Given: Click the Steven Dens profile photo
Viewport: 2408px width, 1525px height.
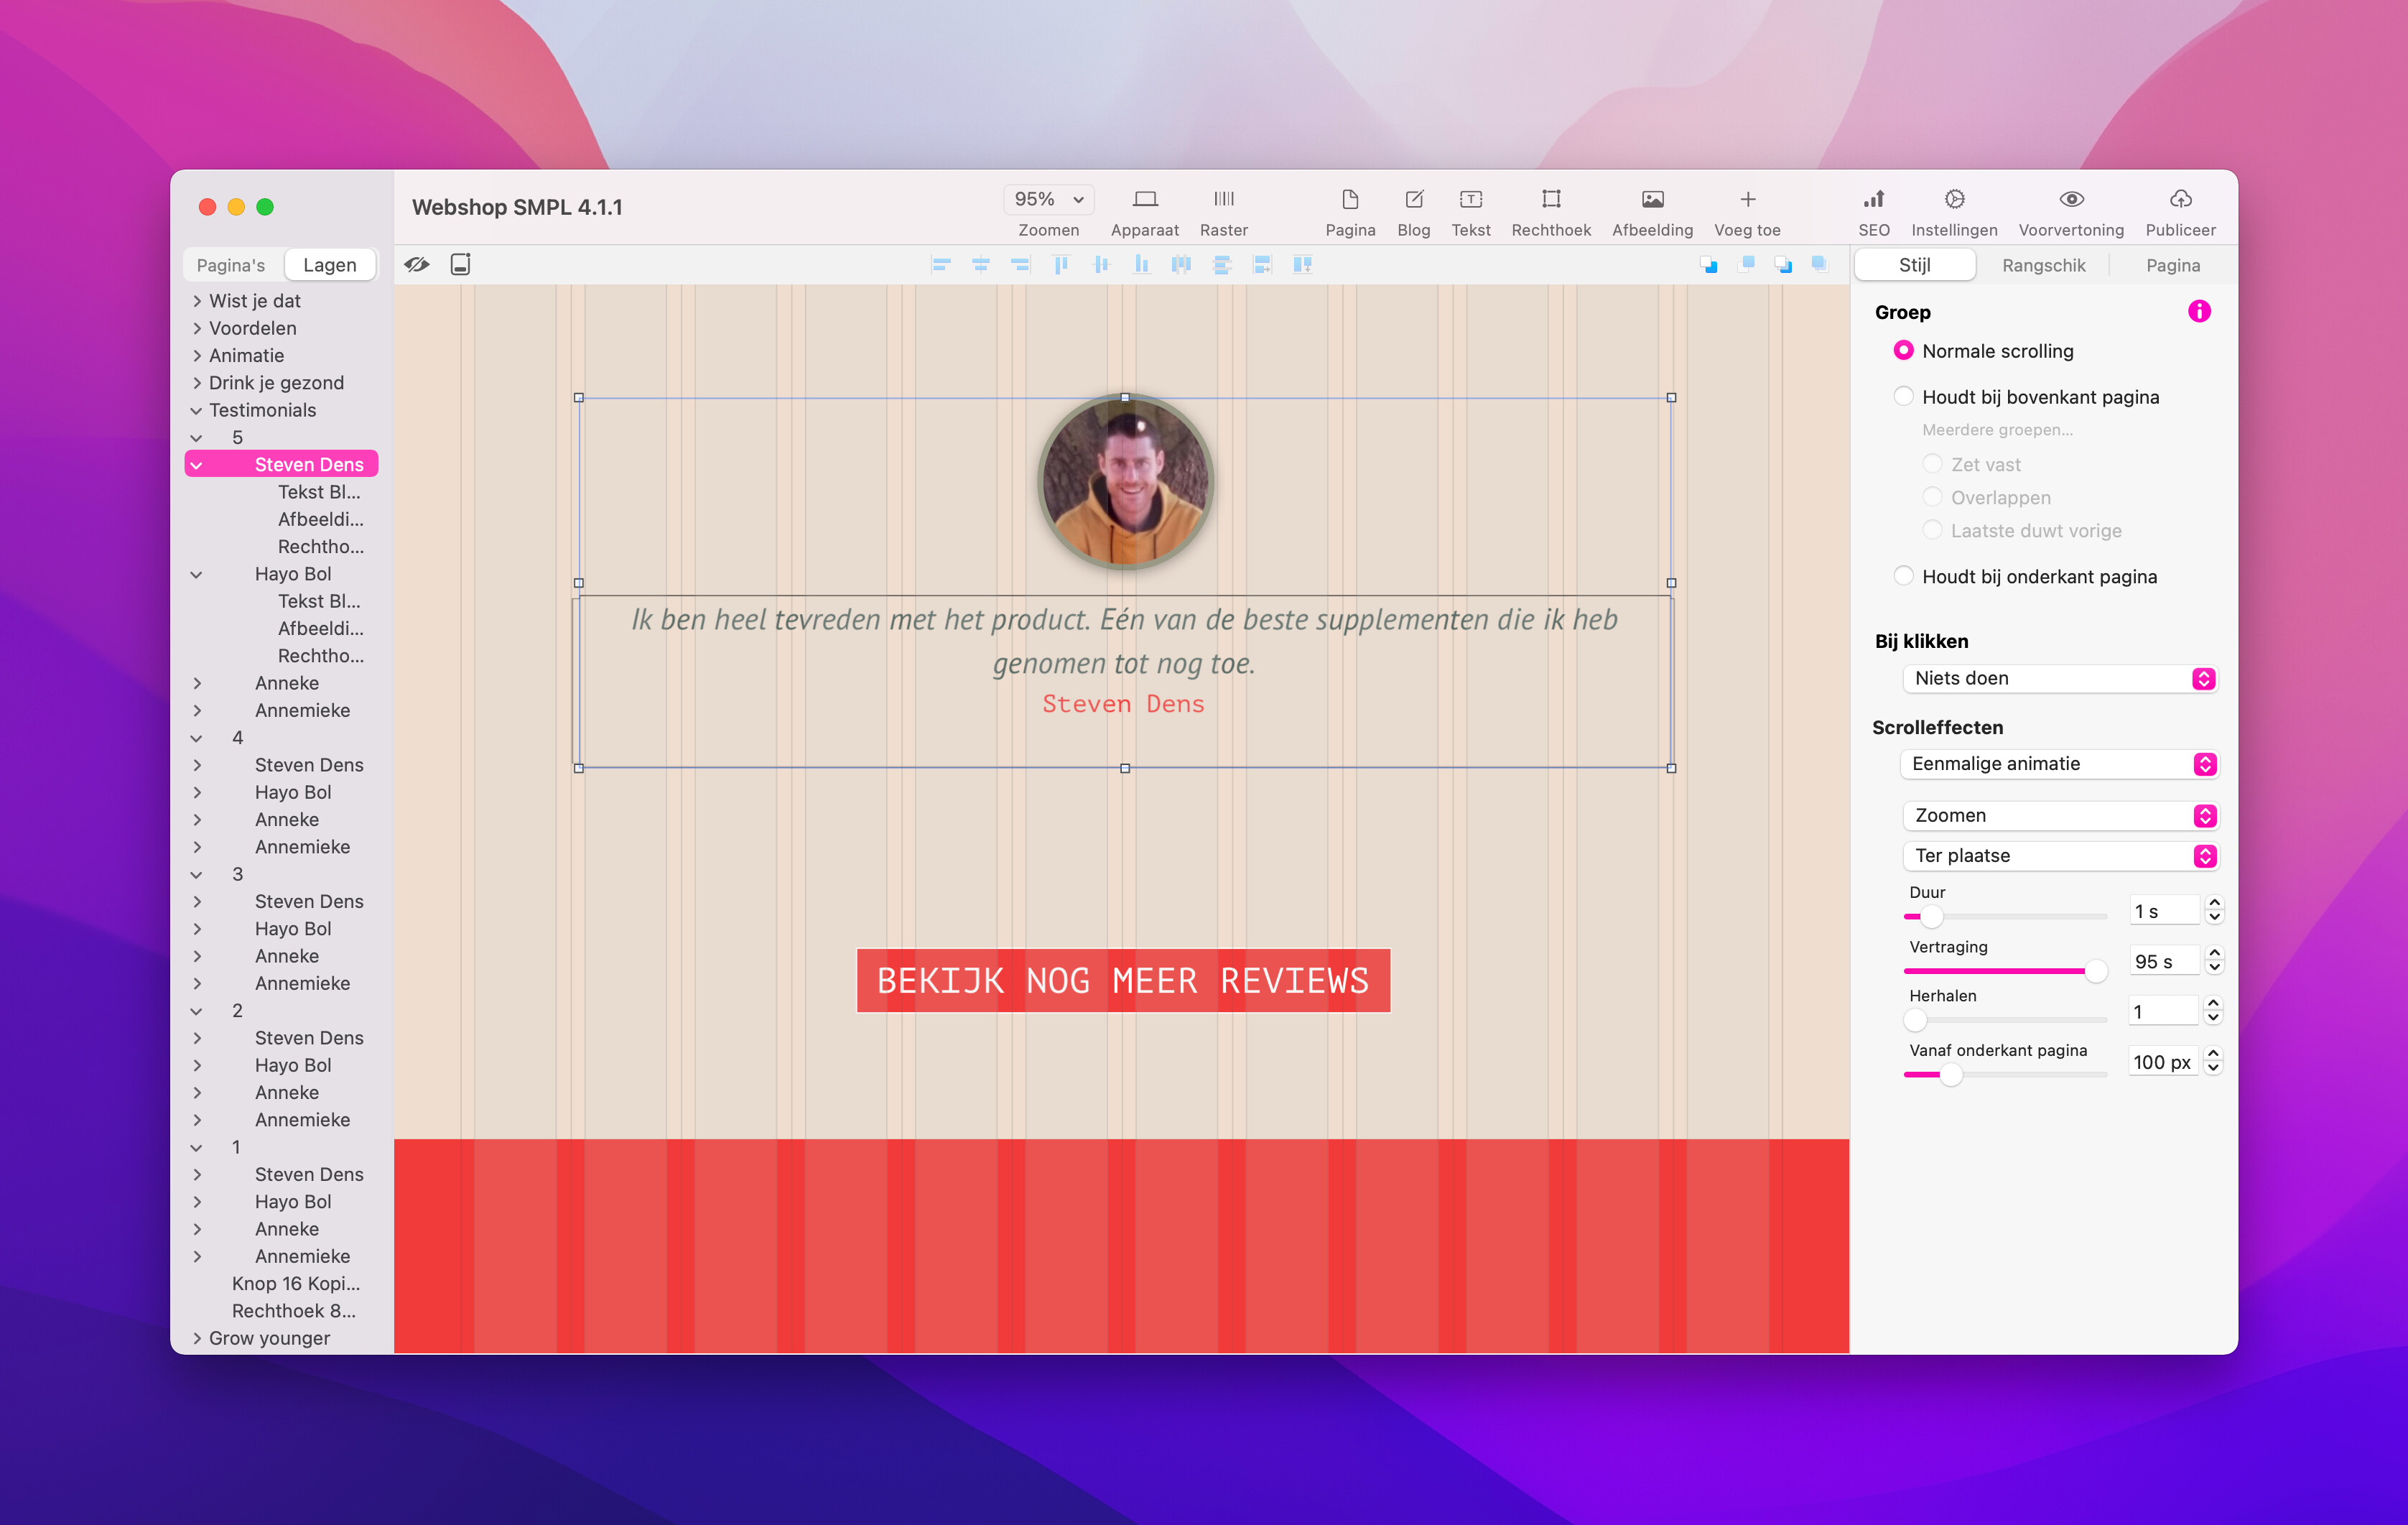Looking at the screenshot, I should [1125, 482].
